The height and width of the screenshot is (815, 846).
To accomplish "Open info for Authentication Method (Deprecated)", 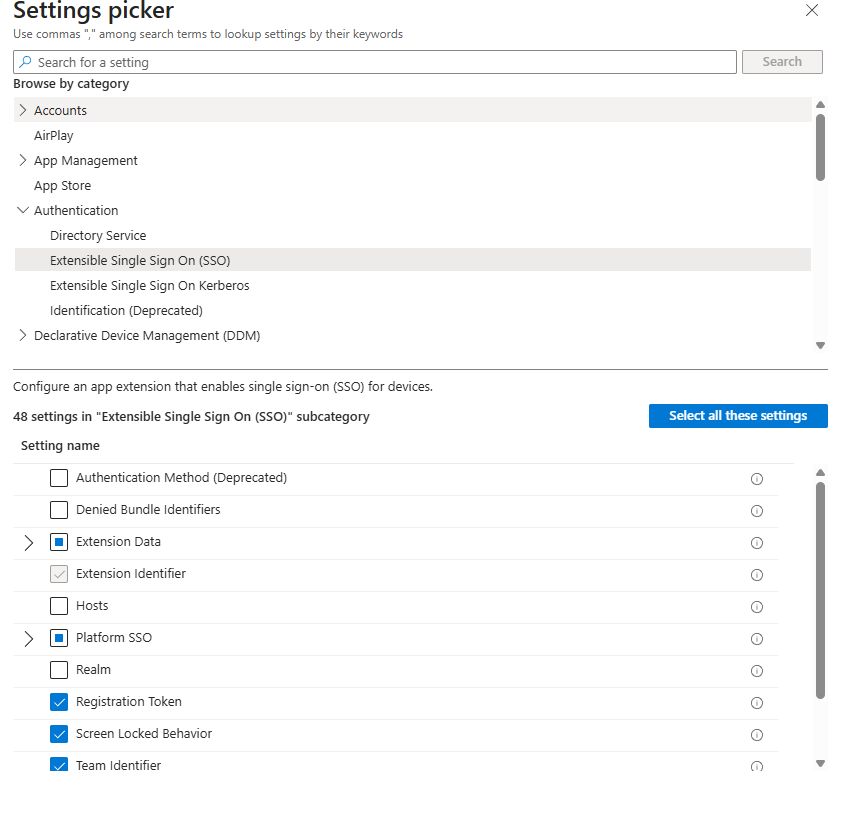I will [x=756, y=479].
